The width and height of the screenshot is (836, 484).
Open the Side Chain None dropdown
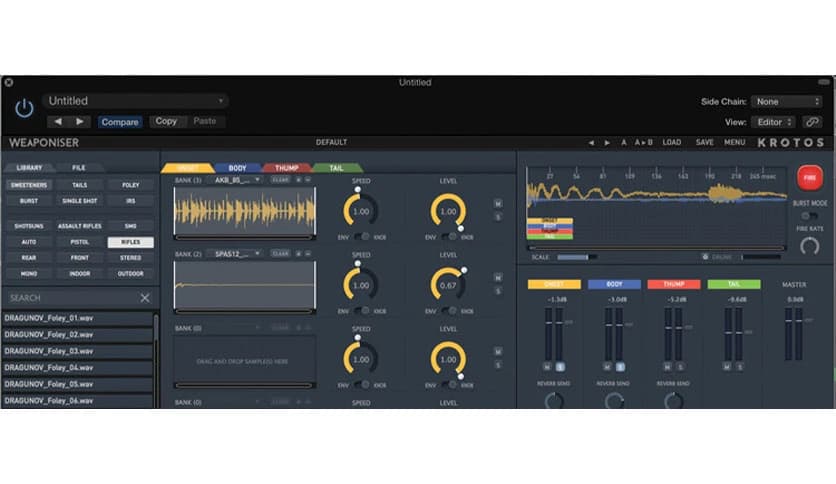(x=786, y=101)
